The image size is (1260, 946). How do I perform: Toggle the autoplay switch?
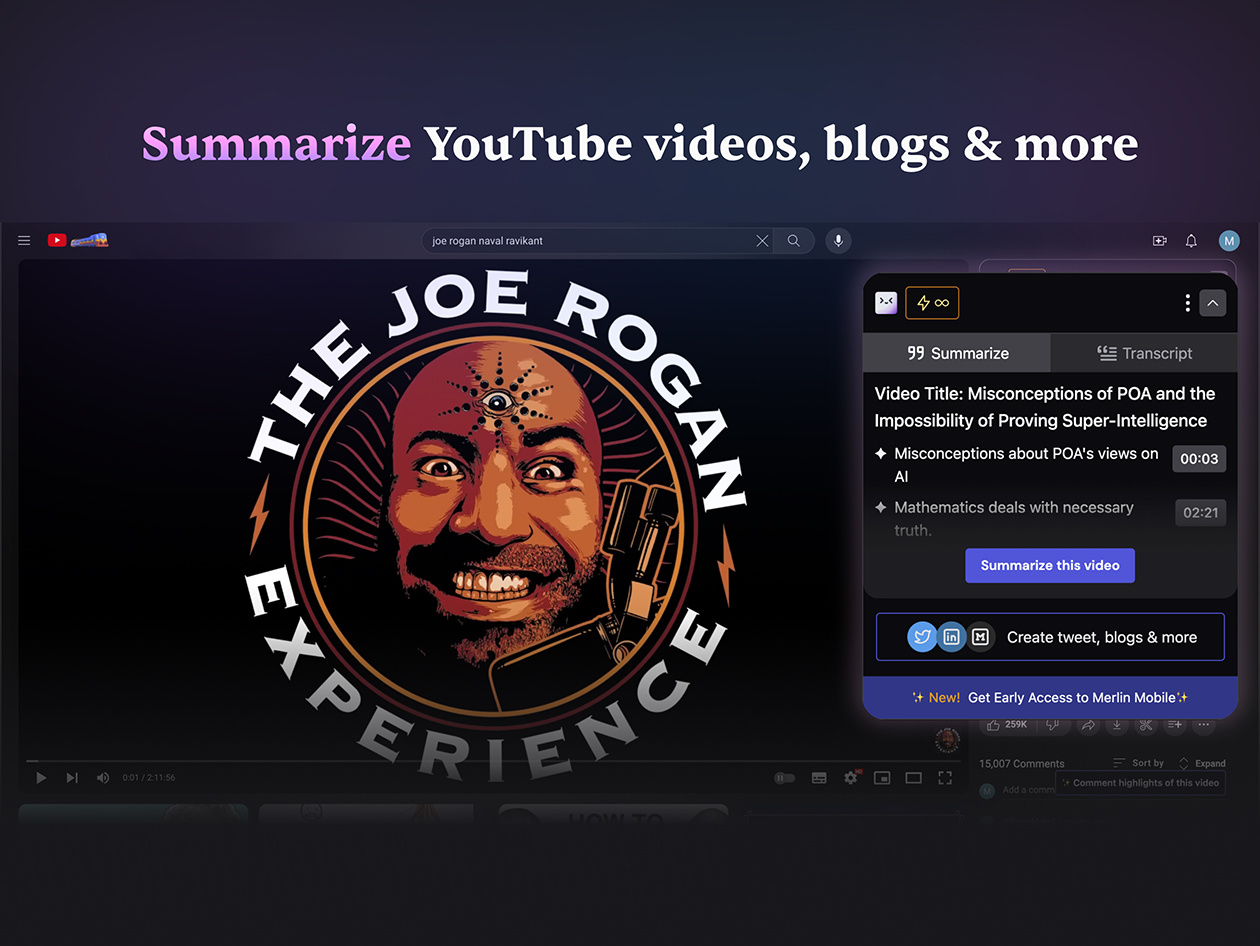click(785, 778)
